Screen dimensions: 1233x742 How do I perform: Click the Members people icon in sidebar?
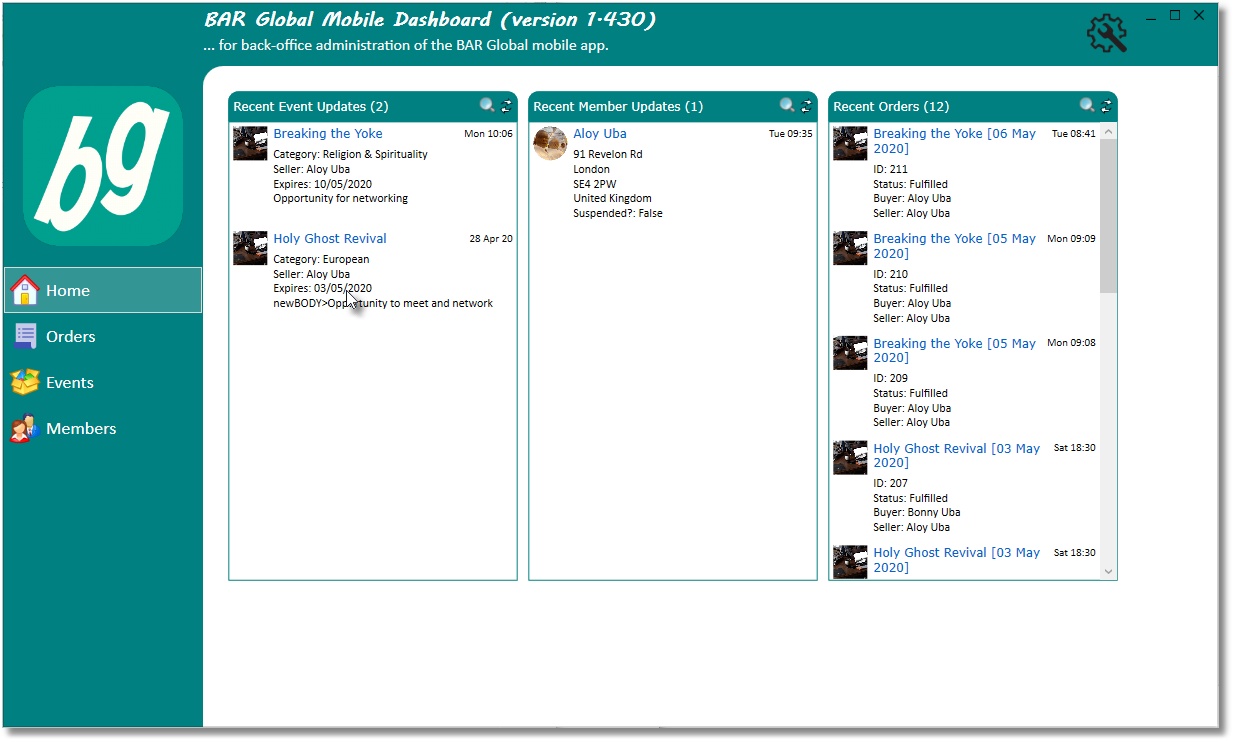[24, 428]
